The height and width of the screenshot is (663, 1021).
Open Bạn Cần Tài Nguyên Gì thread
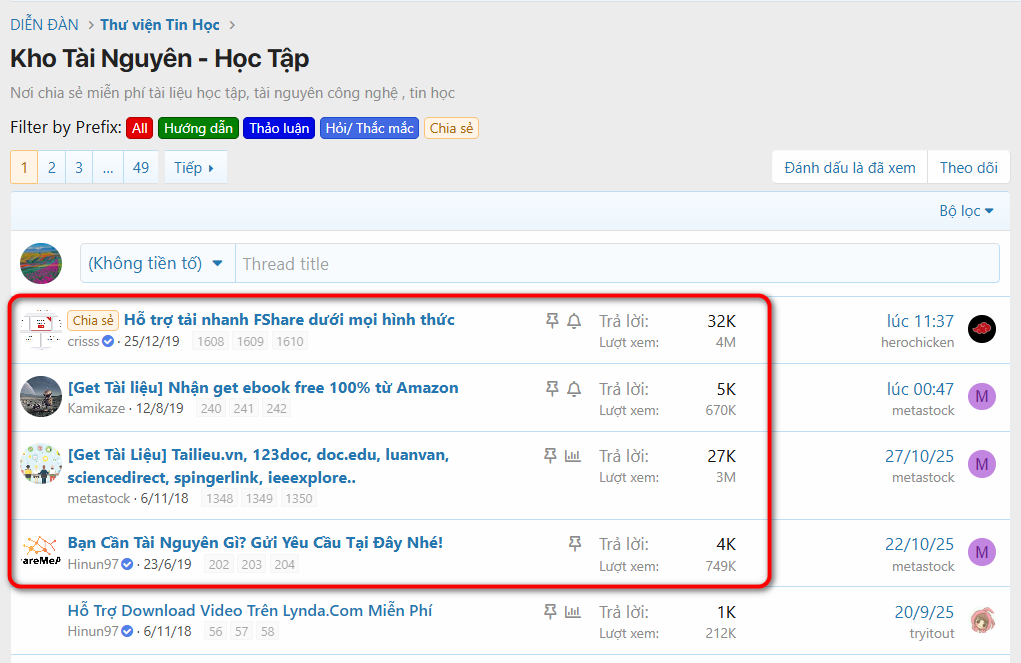coord(255,543)
